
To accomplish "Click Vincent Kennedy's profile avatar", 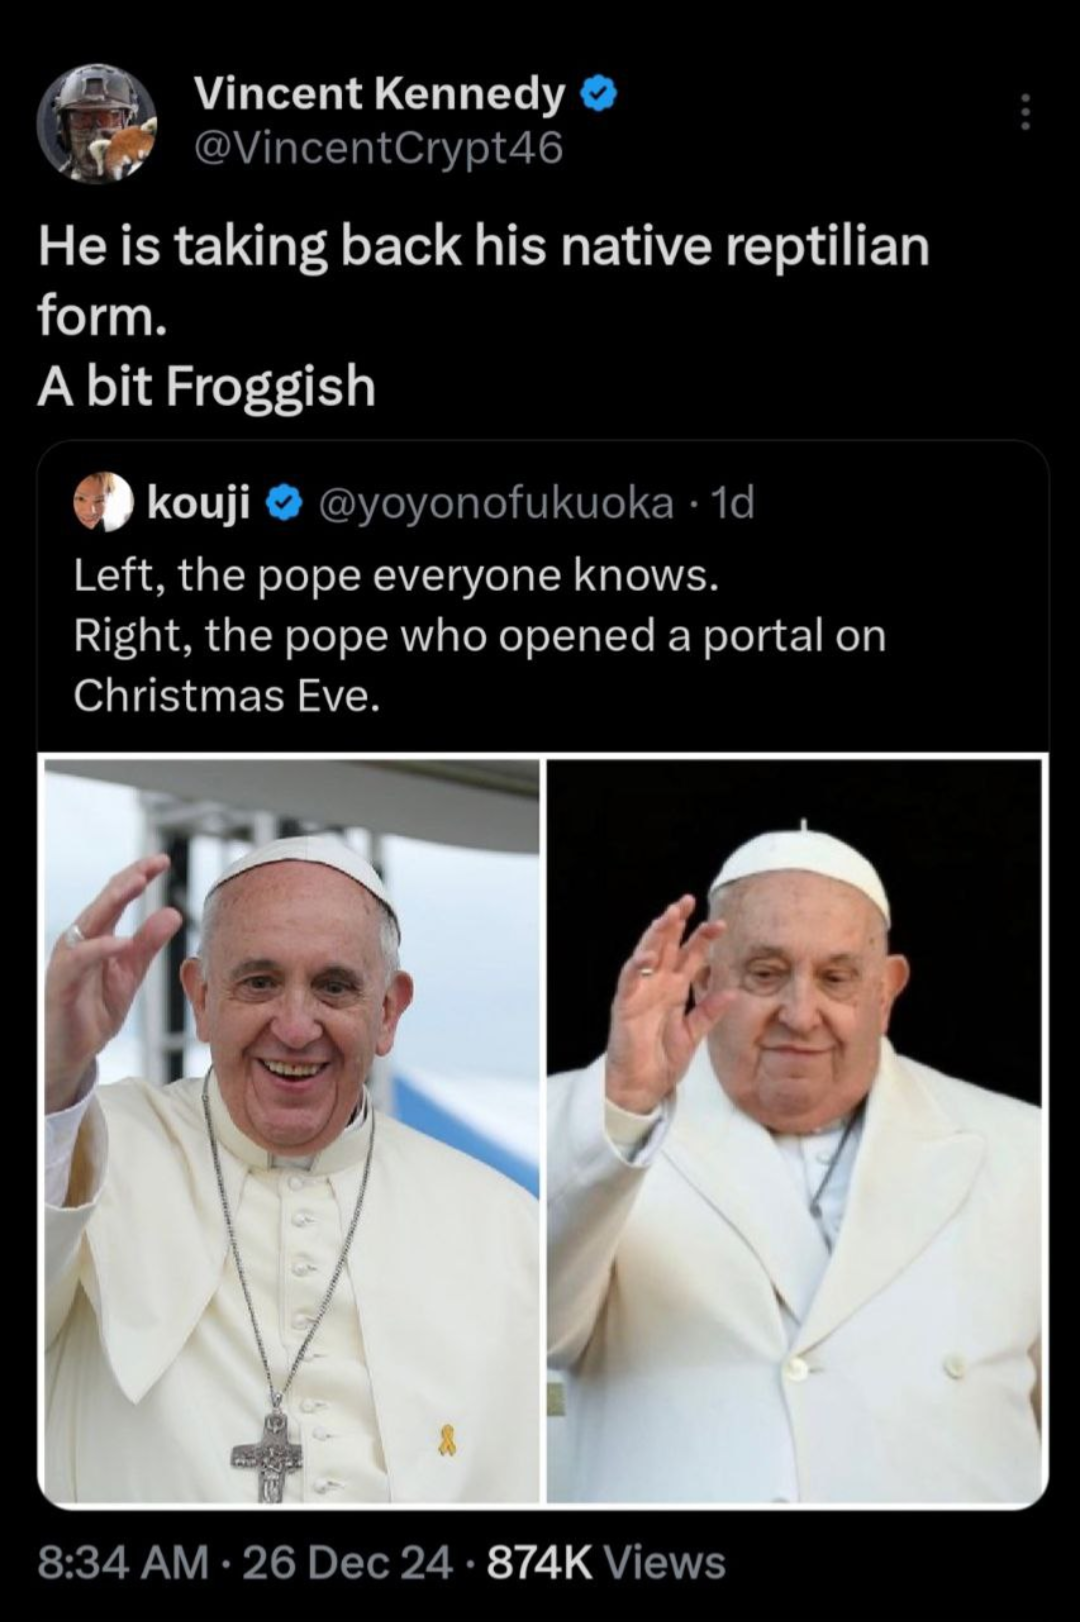I will 97,122.
